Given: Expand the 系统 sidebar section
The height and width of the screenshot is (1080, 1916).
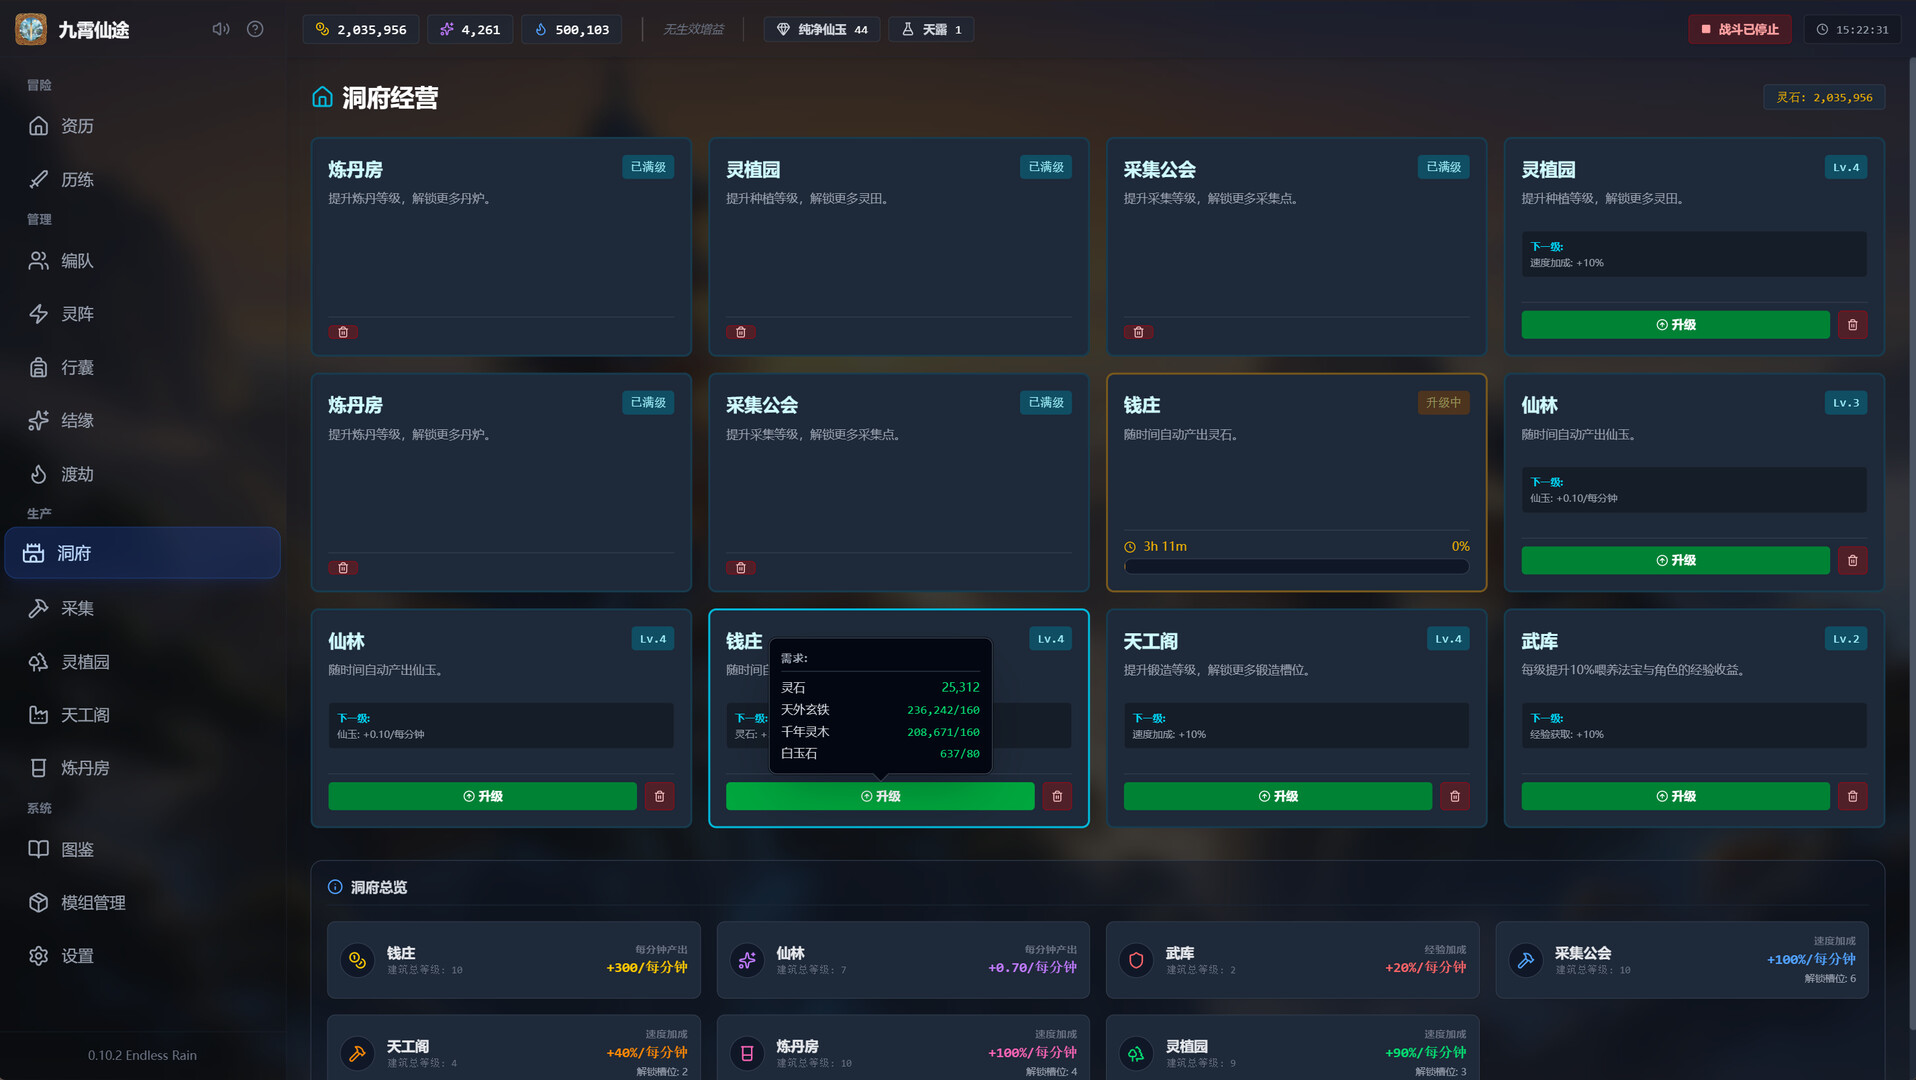Looking at the screenshot, I should pos(38,808).
